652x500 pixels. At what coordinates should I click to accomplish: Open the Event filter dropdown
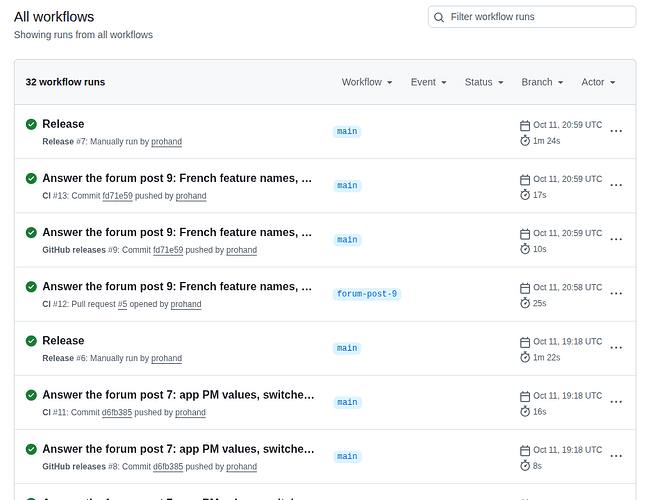[x=428, y=82]
